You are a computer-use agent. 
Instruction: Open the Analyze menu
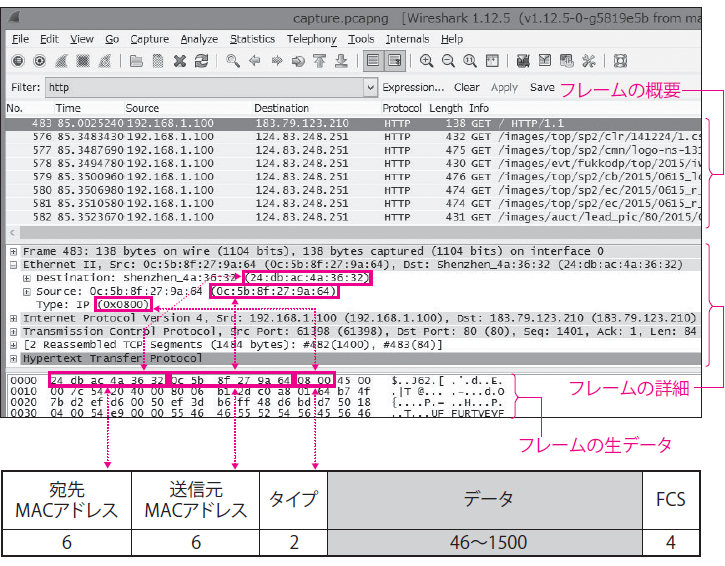(199, 39)
